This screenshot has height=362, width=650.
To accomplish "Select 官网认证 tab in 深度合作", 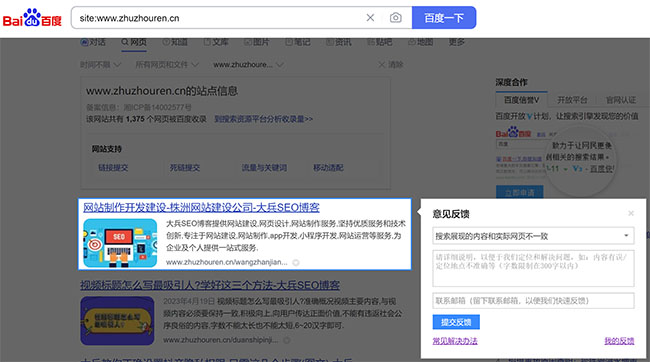I will pyautogui.click(x=621, y=100).
